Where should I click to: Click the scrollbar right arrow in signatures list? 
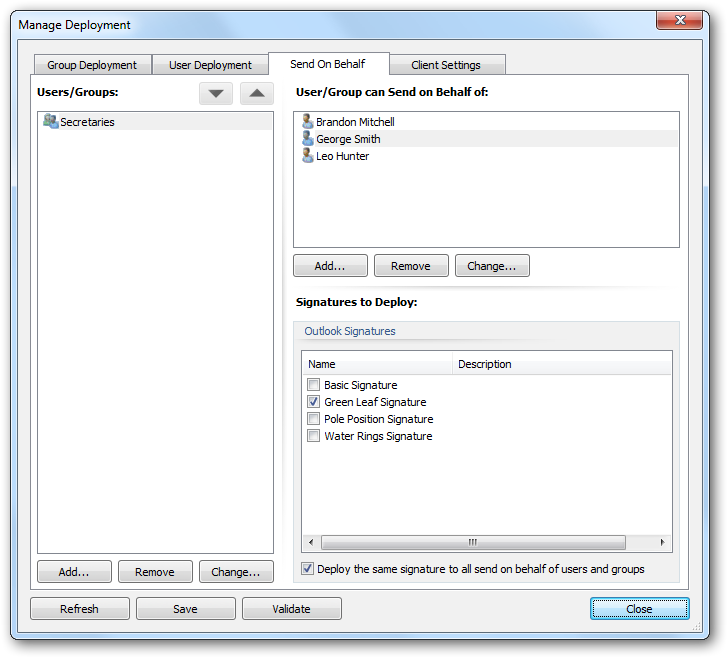(x=662, y=542)
